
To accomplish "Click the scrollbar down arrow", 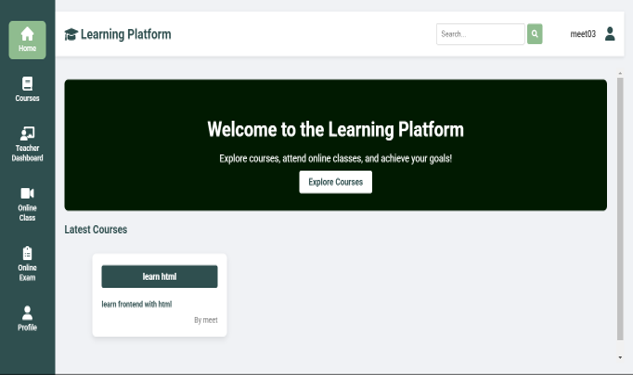I will coord(620,357).
